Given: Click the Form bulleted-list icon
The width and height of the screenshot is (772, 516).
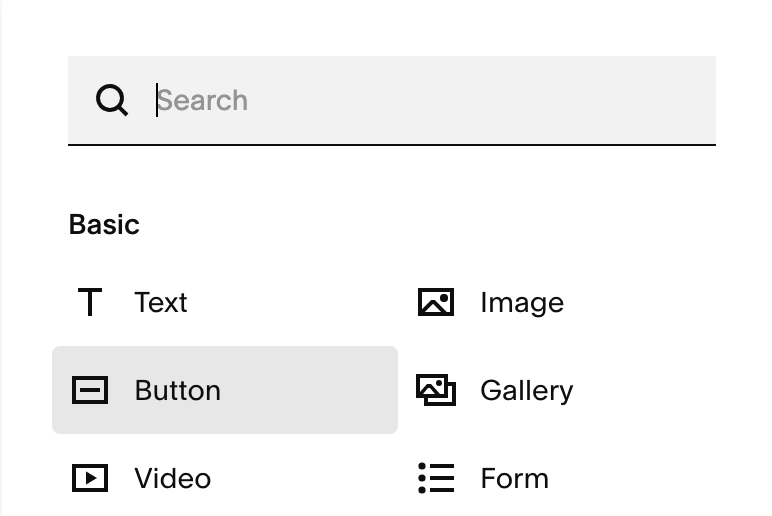Looking at the screenshot, I should point(436,478).
